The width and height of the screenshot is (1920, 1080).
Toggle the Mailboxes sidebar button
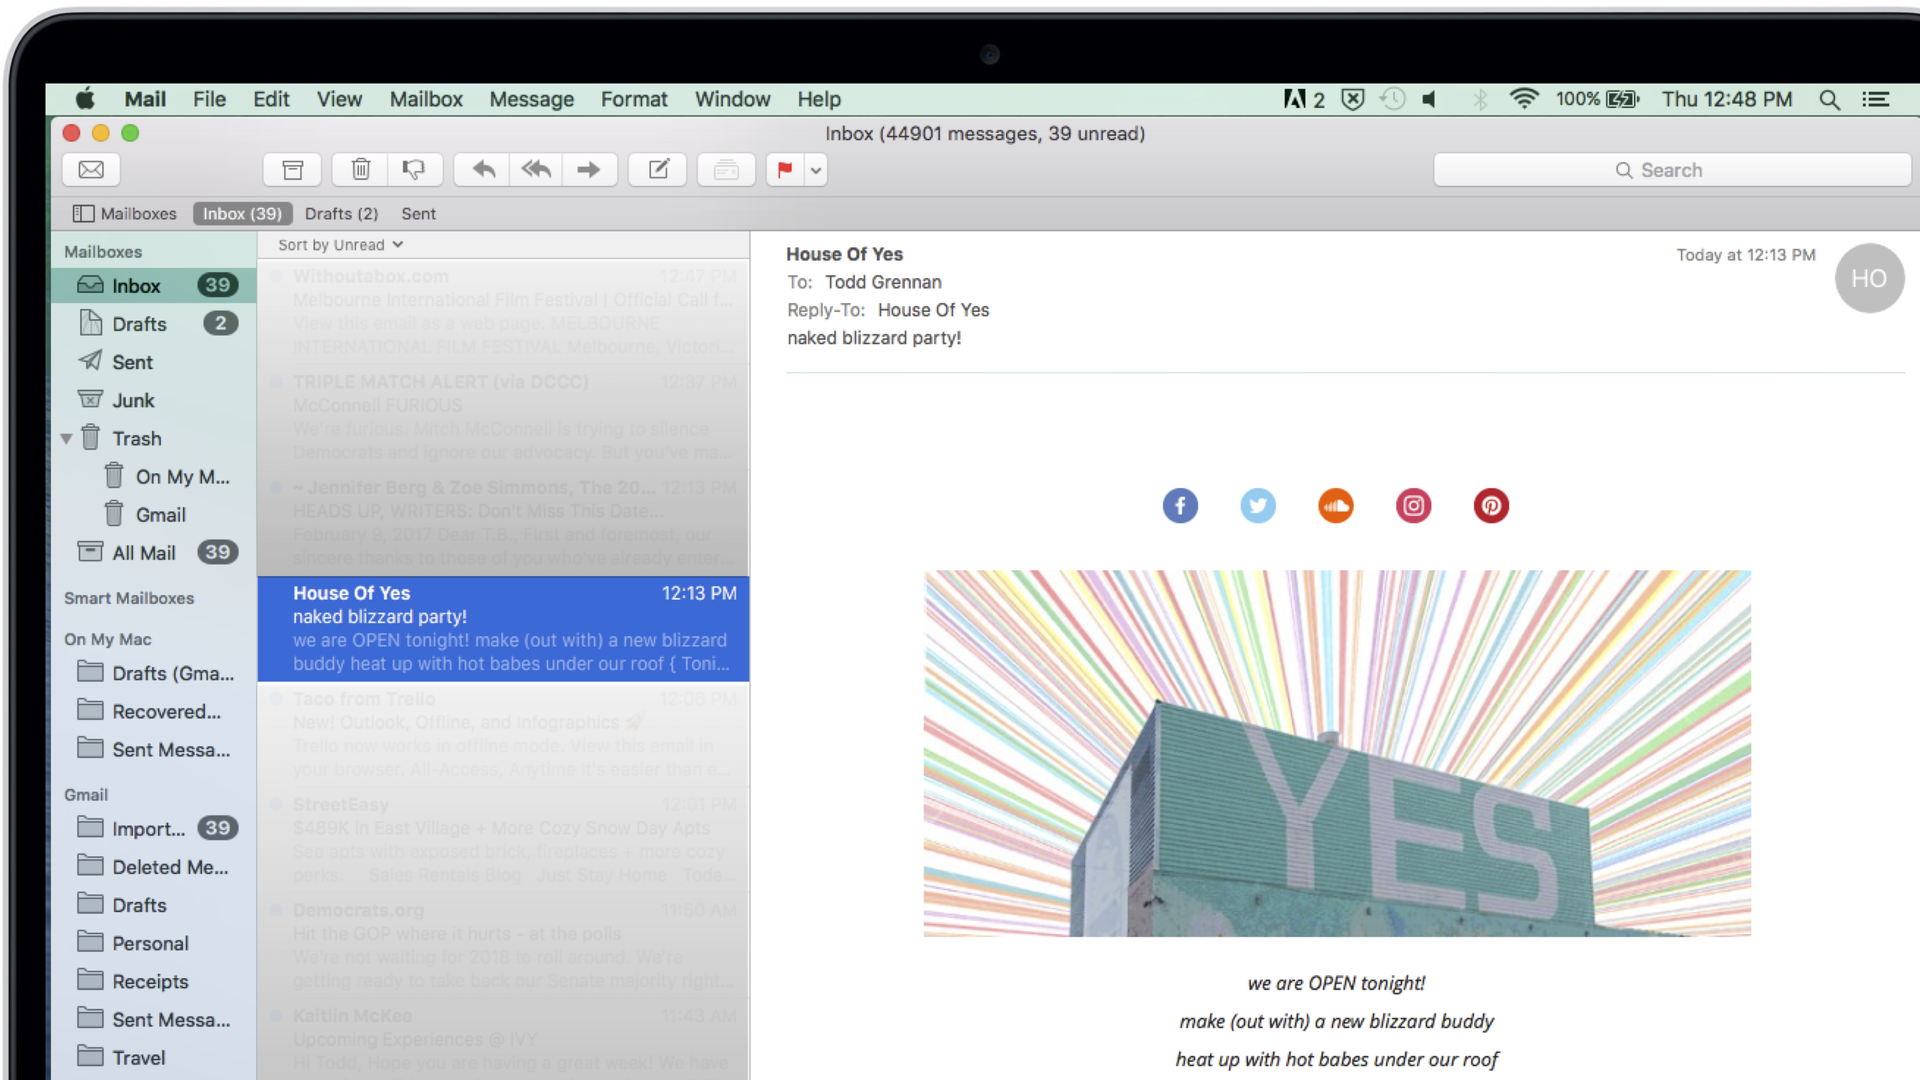click(x=124, y=214)
